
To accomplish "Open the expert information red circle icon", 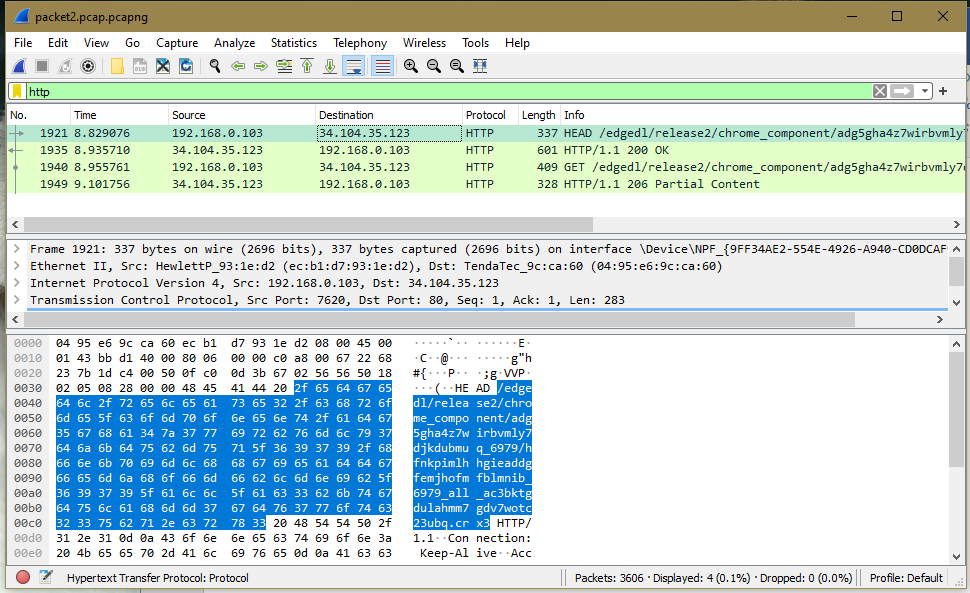I will (22, 577).
